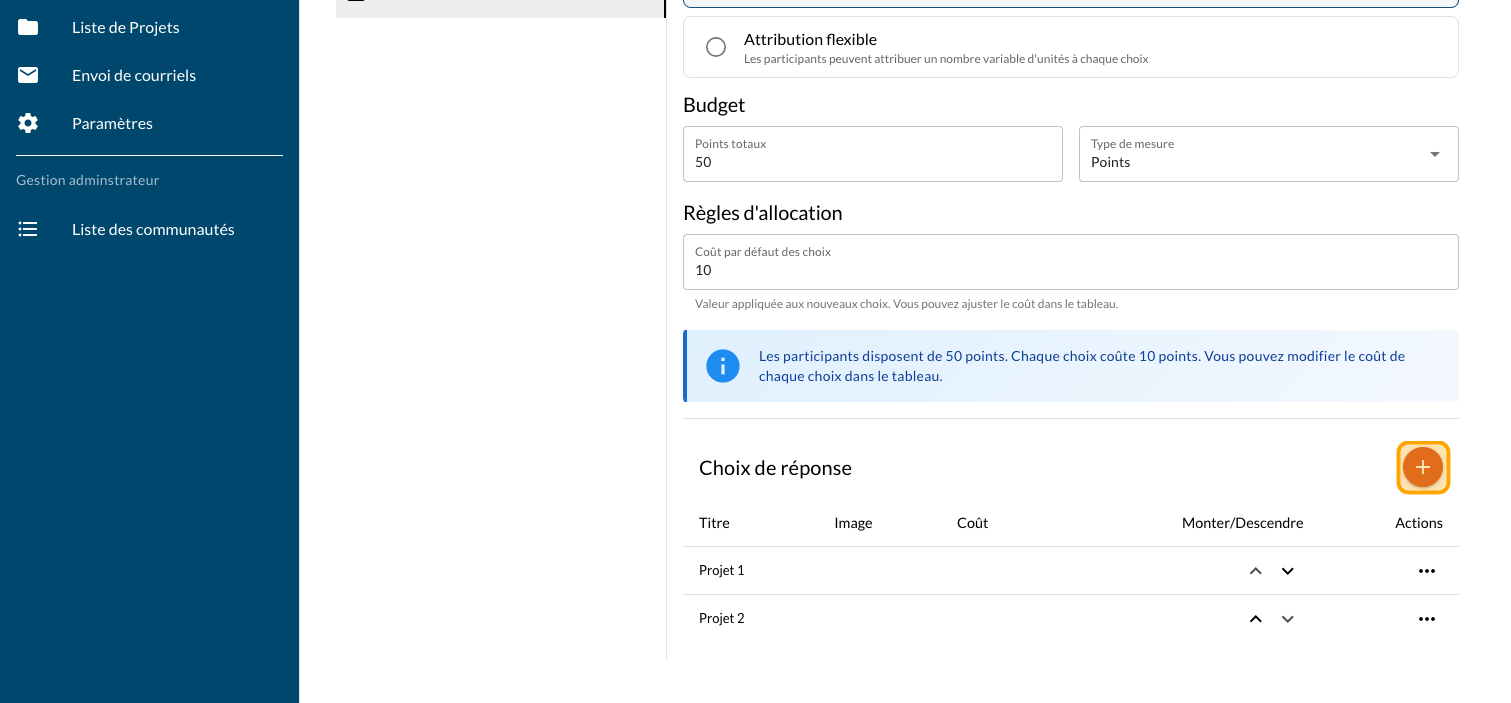The image size is (1511, 703).
Task: Click the Coût par défaut des choix field
Action: coord(1070,269)
